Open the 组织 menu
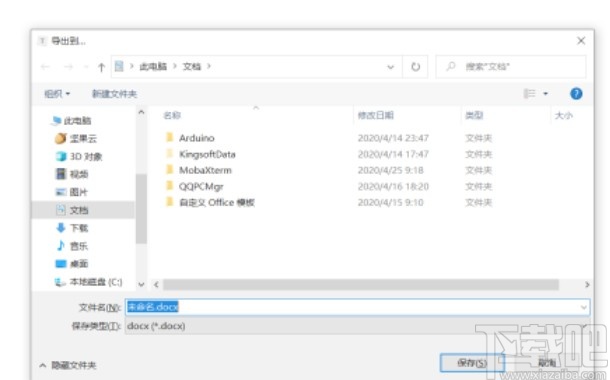 point(57,94)
